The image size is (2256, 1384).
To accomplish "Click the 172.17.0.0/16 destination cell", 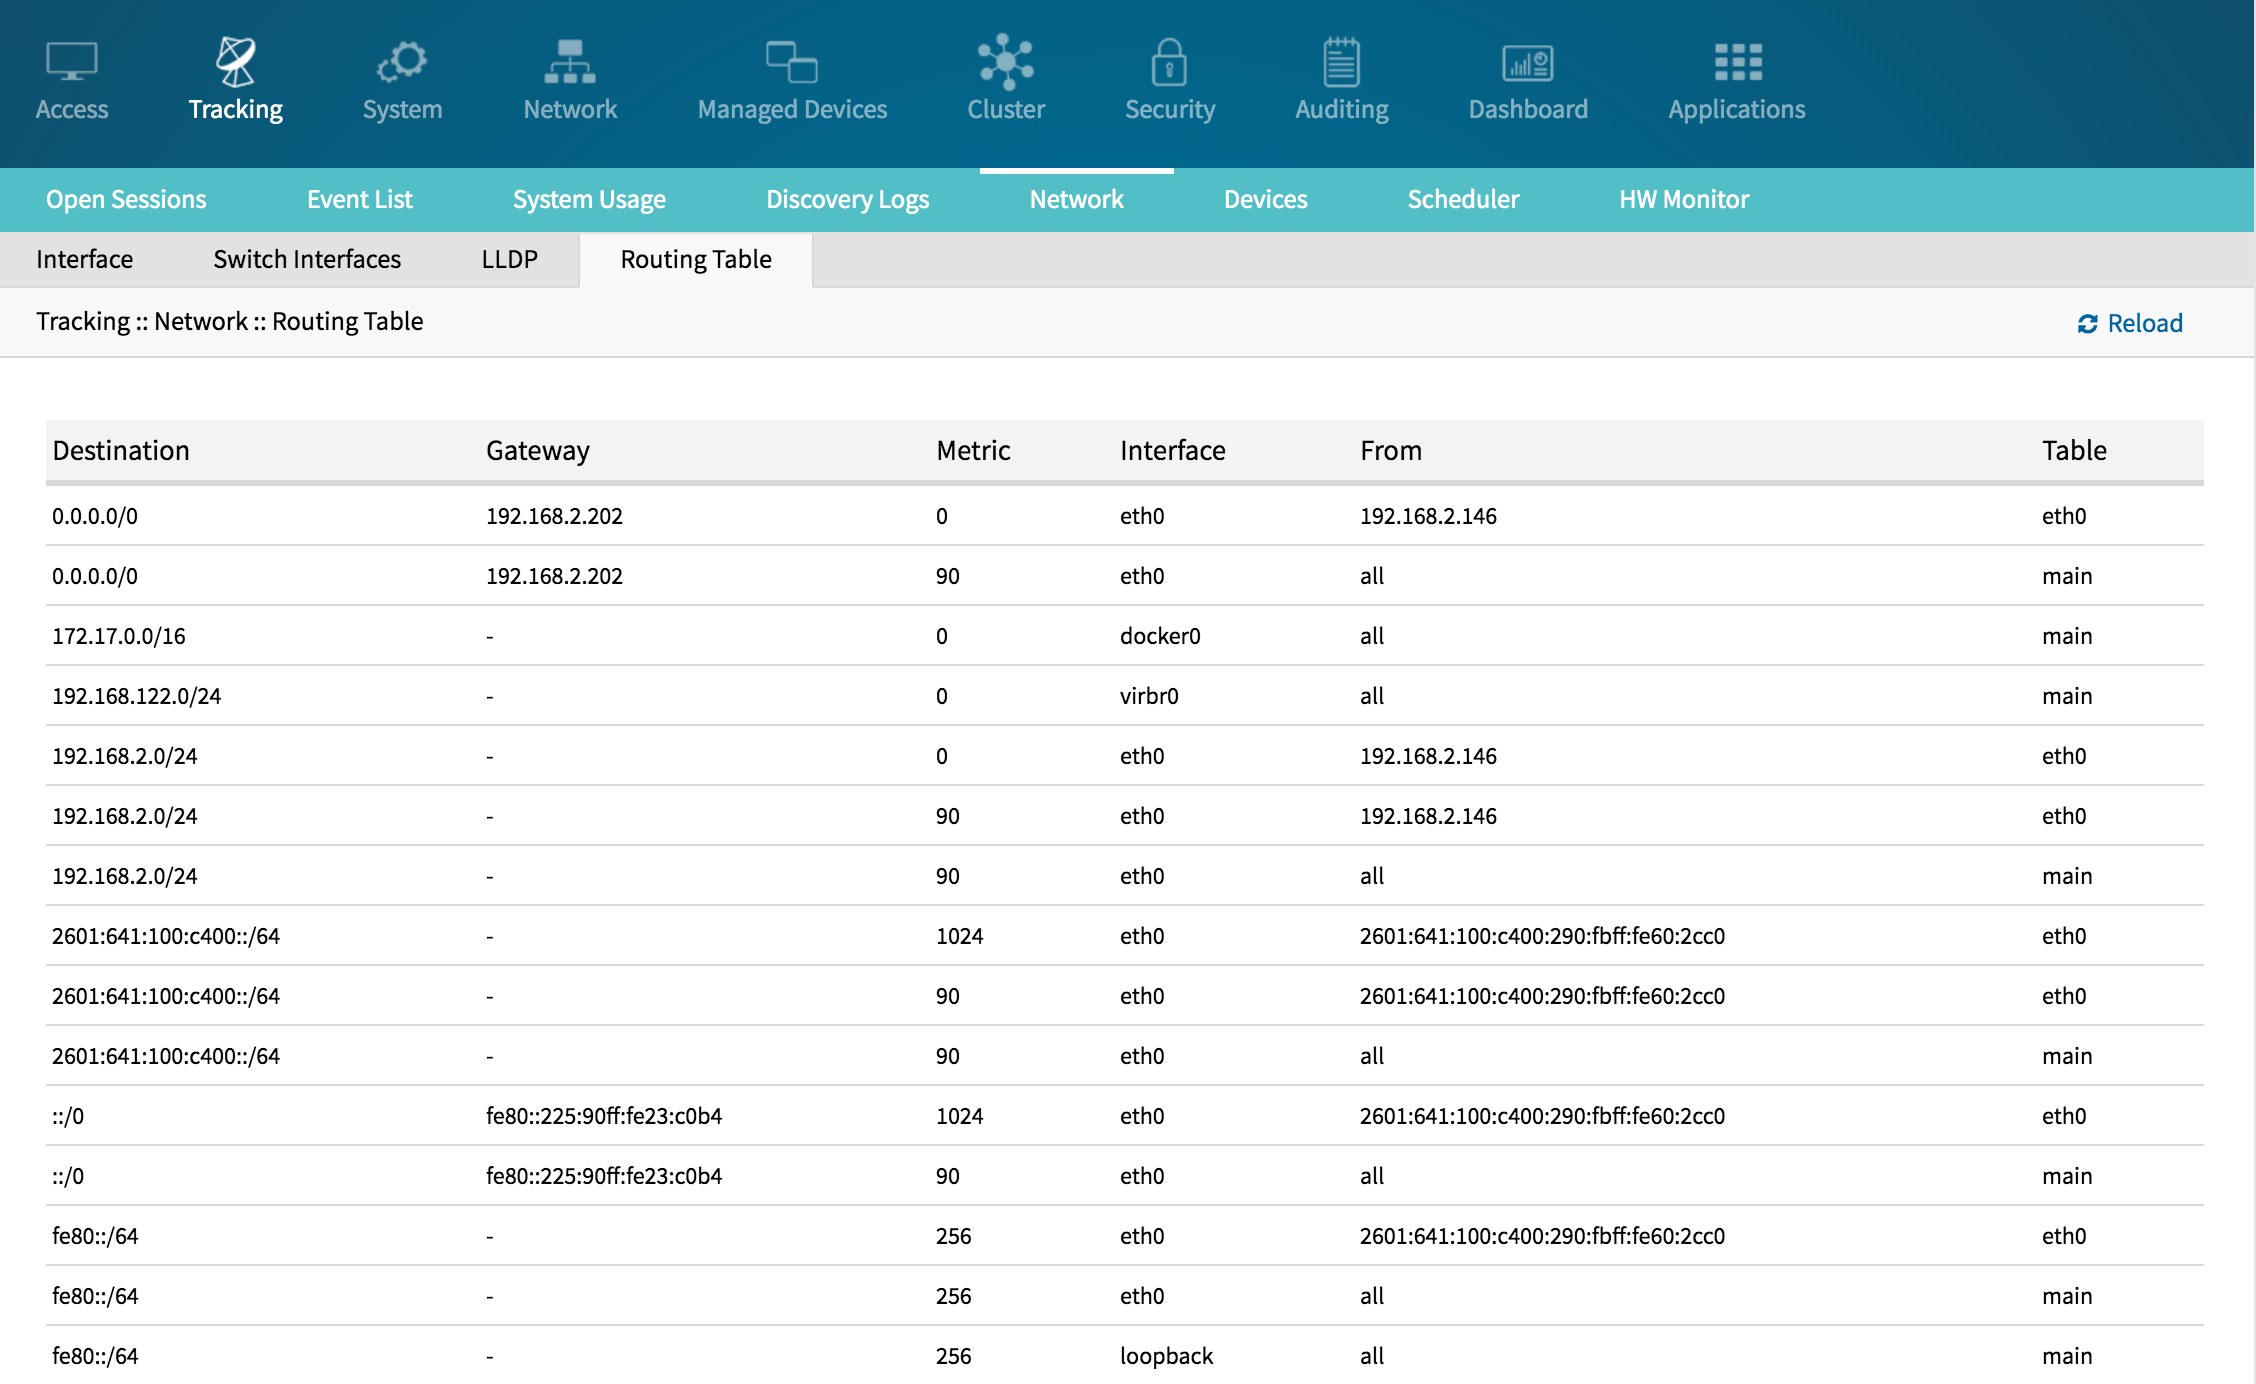I will click(x=119, y=636).
